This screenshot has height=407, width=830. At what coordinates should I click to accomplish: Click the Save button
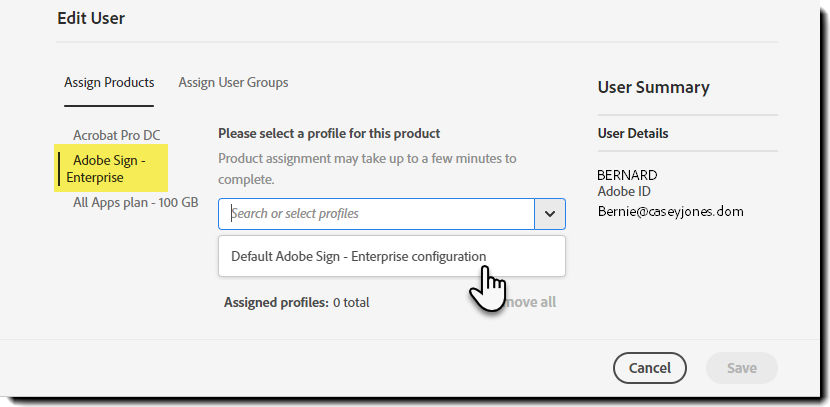pos(742,368)
